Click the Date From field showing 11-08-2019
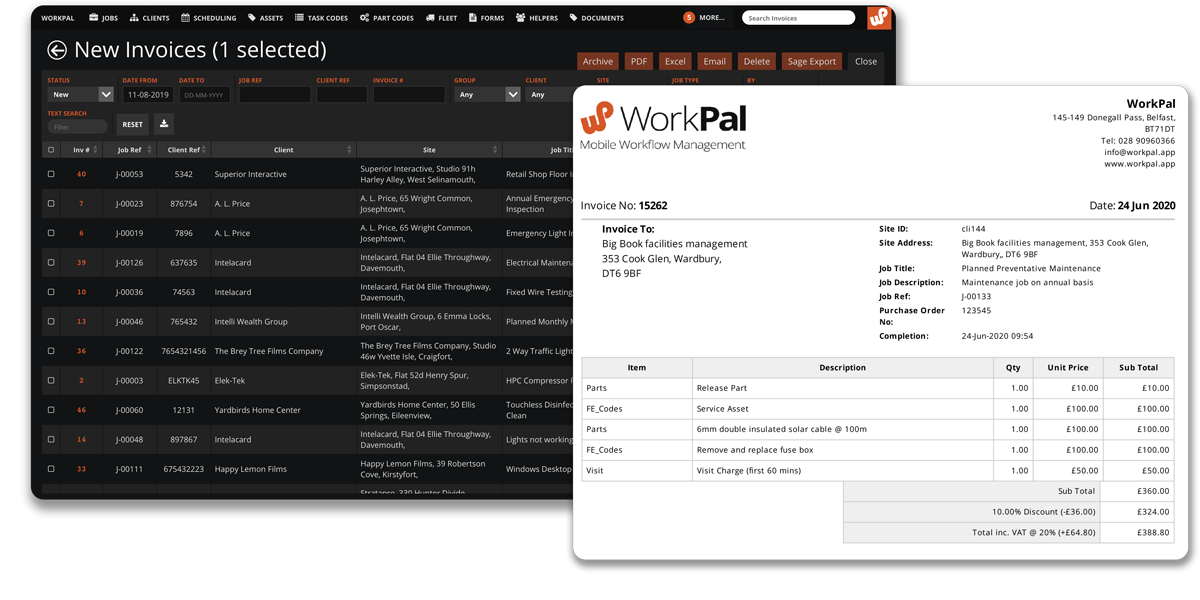Image resolution: width=1200 pixels, height=600 pixels. (148, 94)
